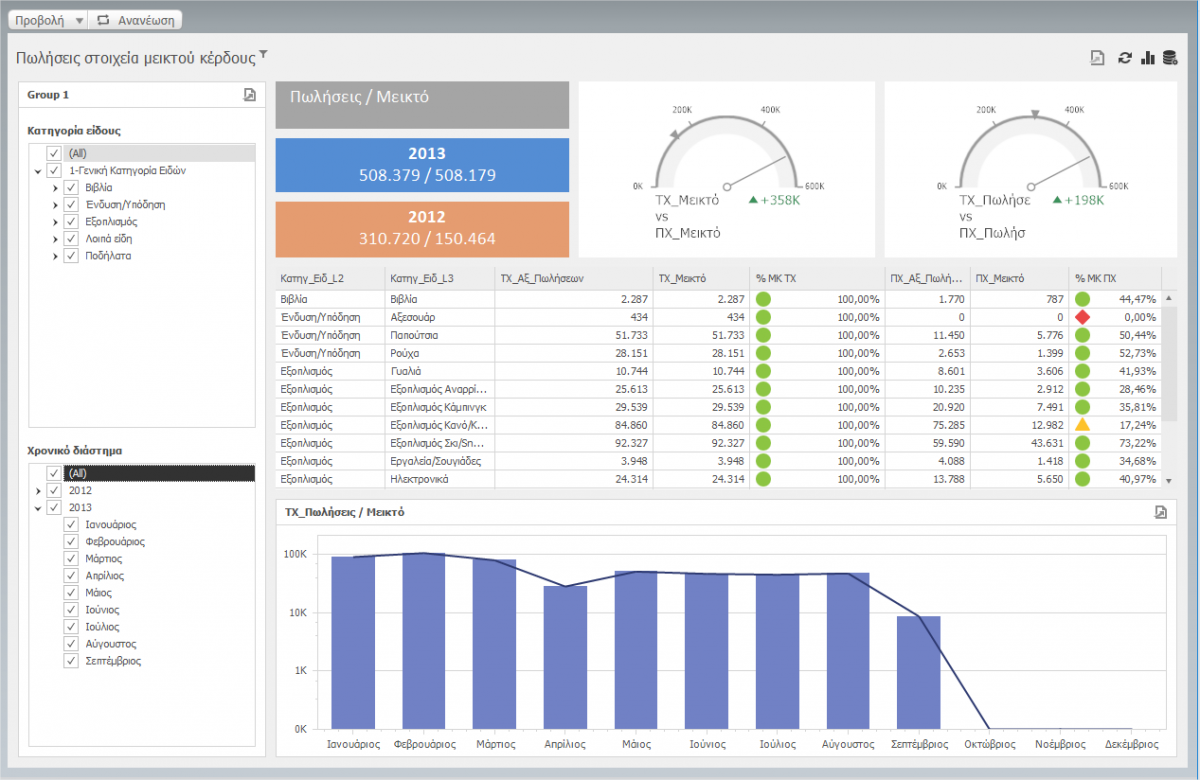The height and width of the screenshot is (780, 1200).
Task: Click the Φεβρουάριος bar in the chart
Action: tap(426, 640)
